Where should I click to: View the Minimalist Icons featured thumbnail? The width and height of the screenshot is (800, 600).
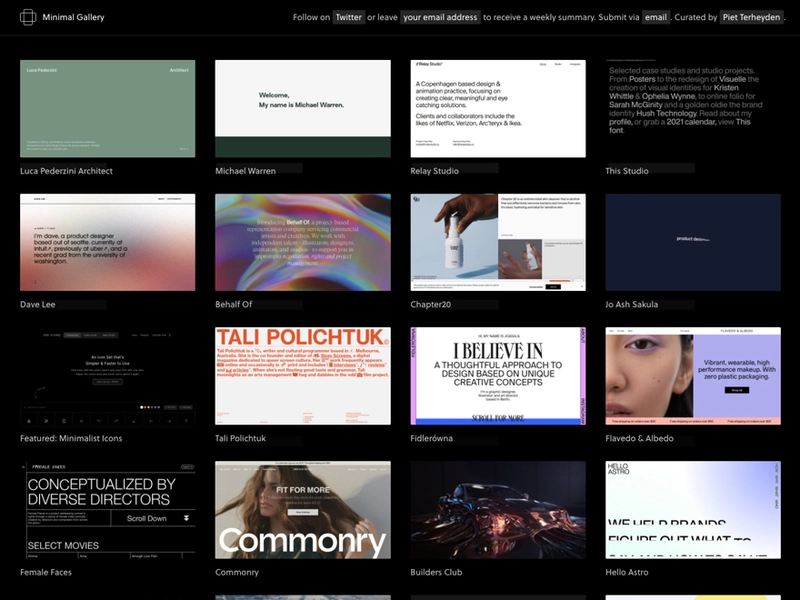pyautogui.click(x=108, y=376)
